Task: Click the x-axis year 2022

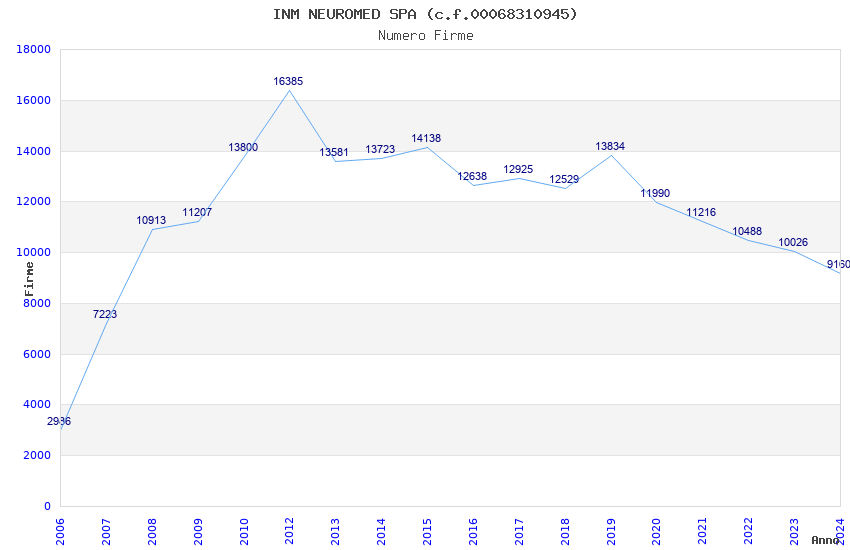Action: (x=748, y=531)
